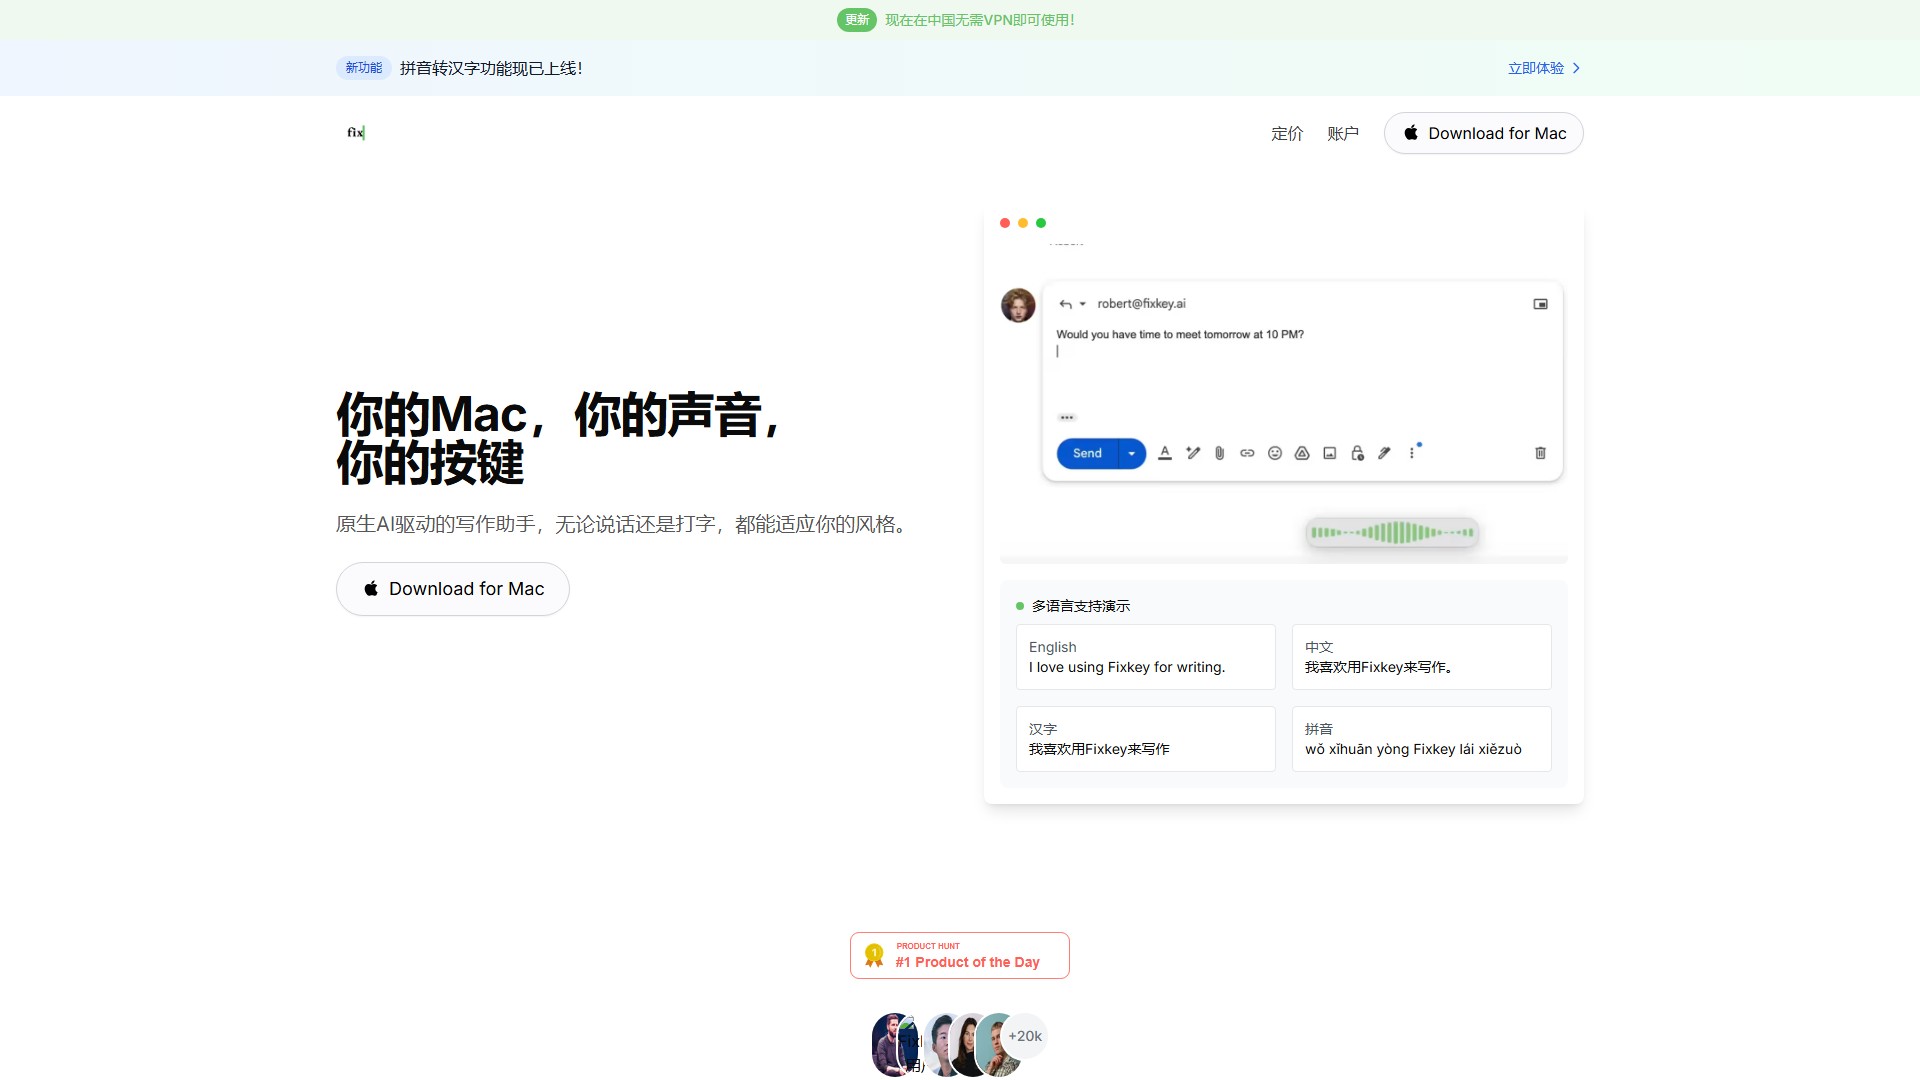The image size is (1920, 1080).
Task: Select the 拼音 demo card
Action: click(x=1422, y=739)
